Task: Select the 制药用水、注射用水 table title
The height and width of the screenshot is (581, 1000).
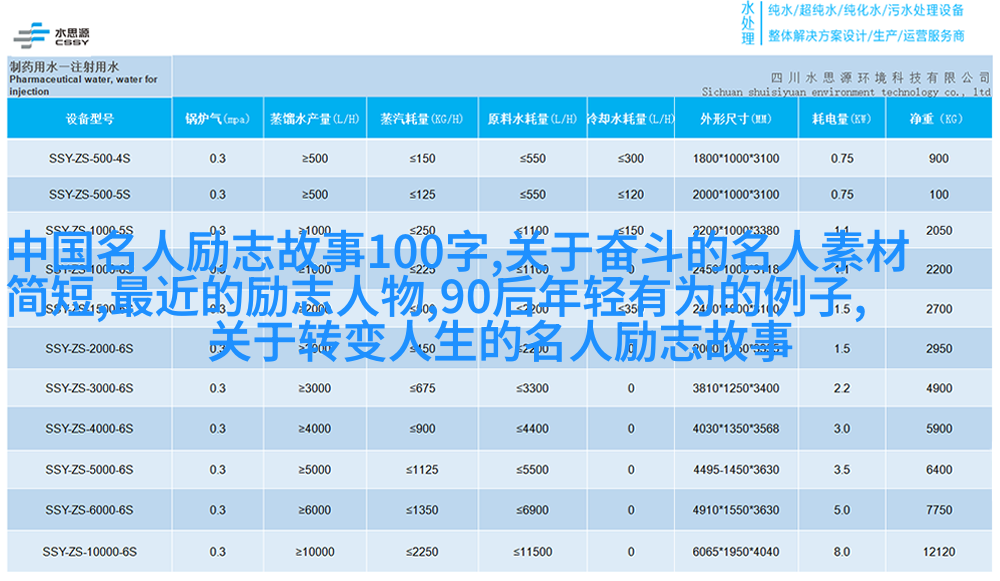Action: [83, 76]
